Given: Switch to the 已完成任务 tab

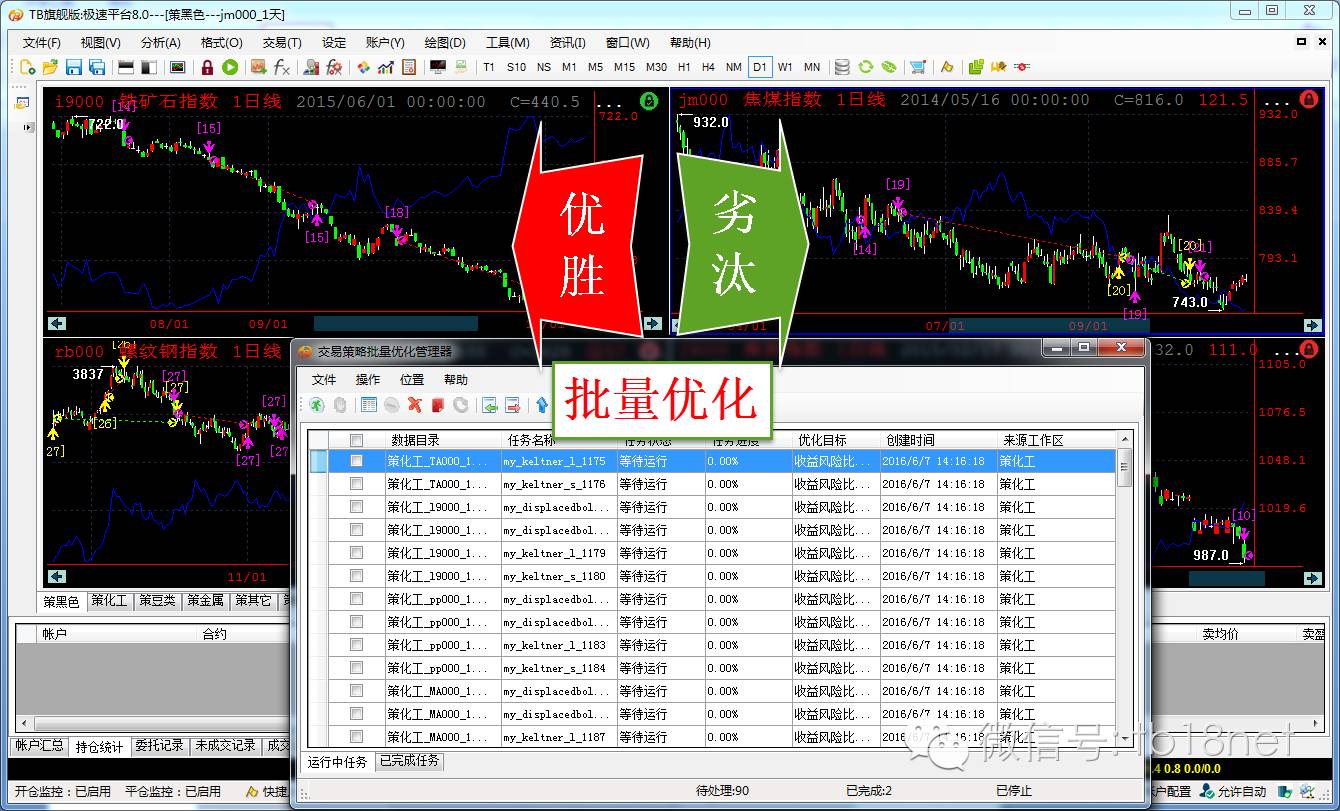Looking at the screenshot, I should coord(409,761).
